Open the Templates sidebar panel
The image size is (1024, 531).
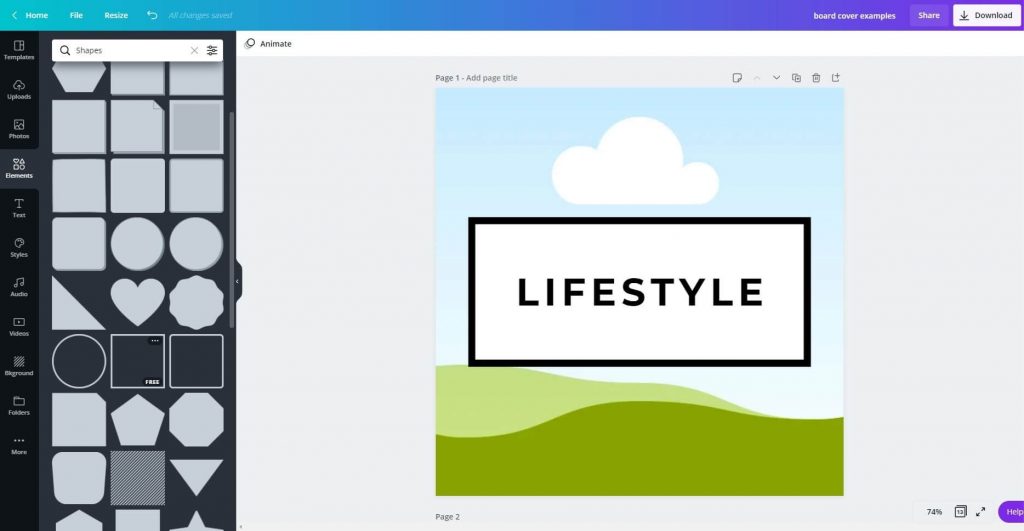pos(19,50)
